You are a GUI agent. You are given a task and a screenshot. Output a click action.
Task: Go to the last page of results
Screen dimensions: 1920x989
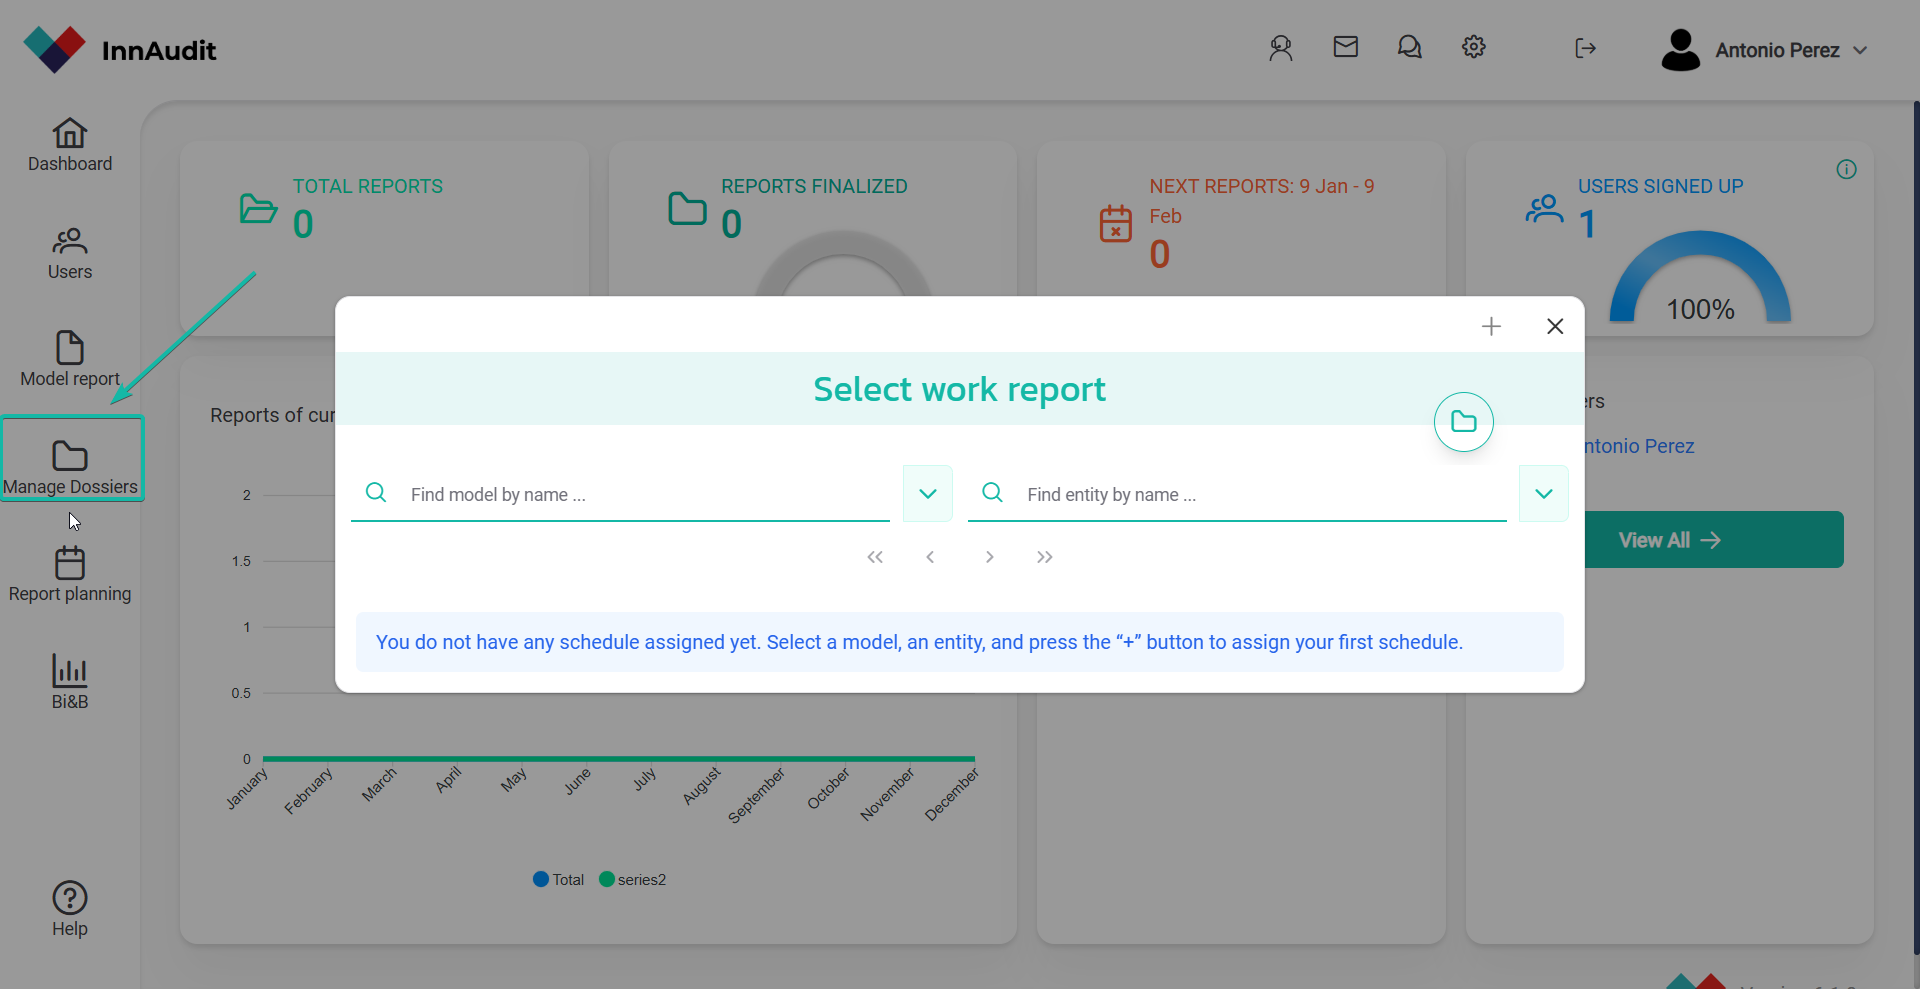coord(1044,557)
